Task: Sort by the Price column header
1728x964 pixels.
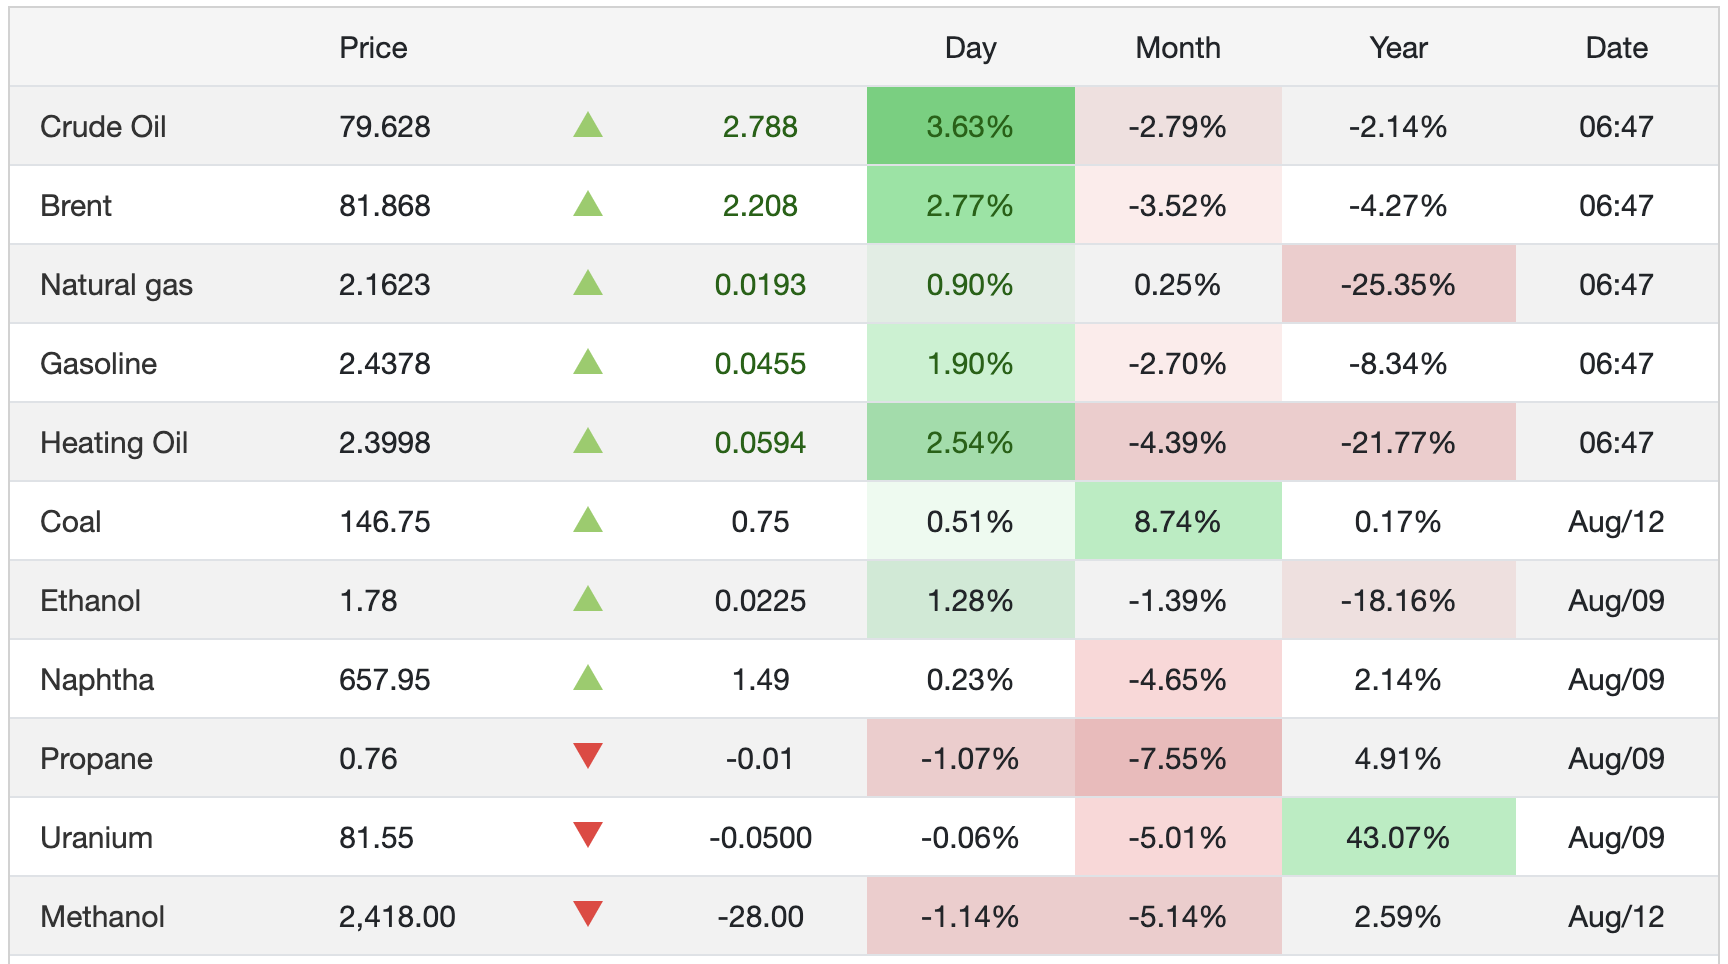Action: [373, 48]
